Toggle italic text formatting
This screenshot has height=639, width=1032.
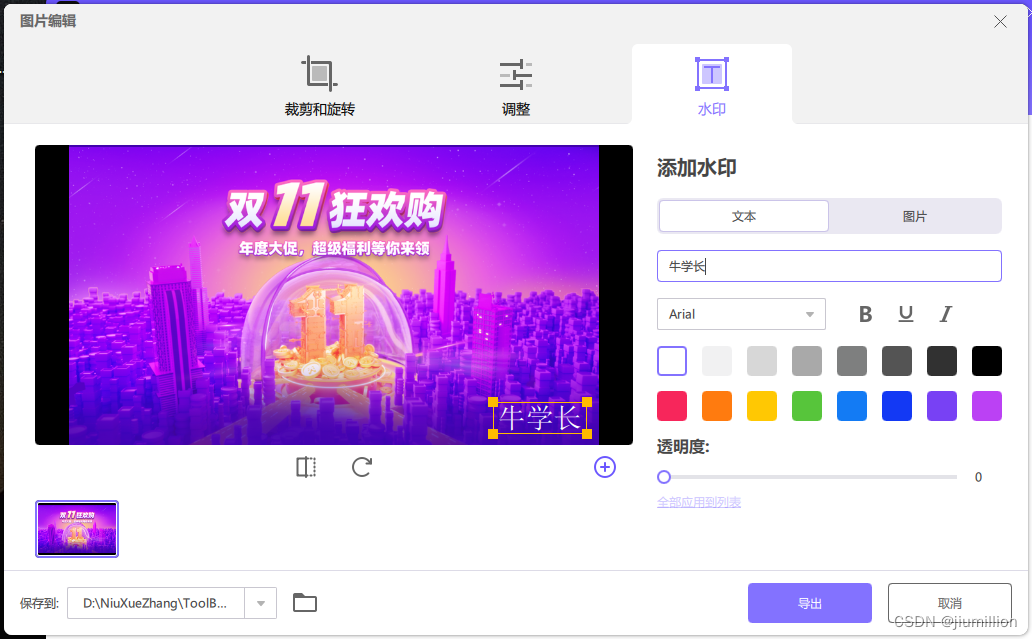946,315
